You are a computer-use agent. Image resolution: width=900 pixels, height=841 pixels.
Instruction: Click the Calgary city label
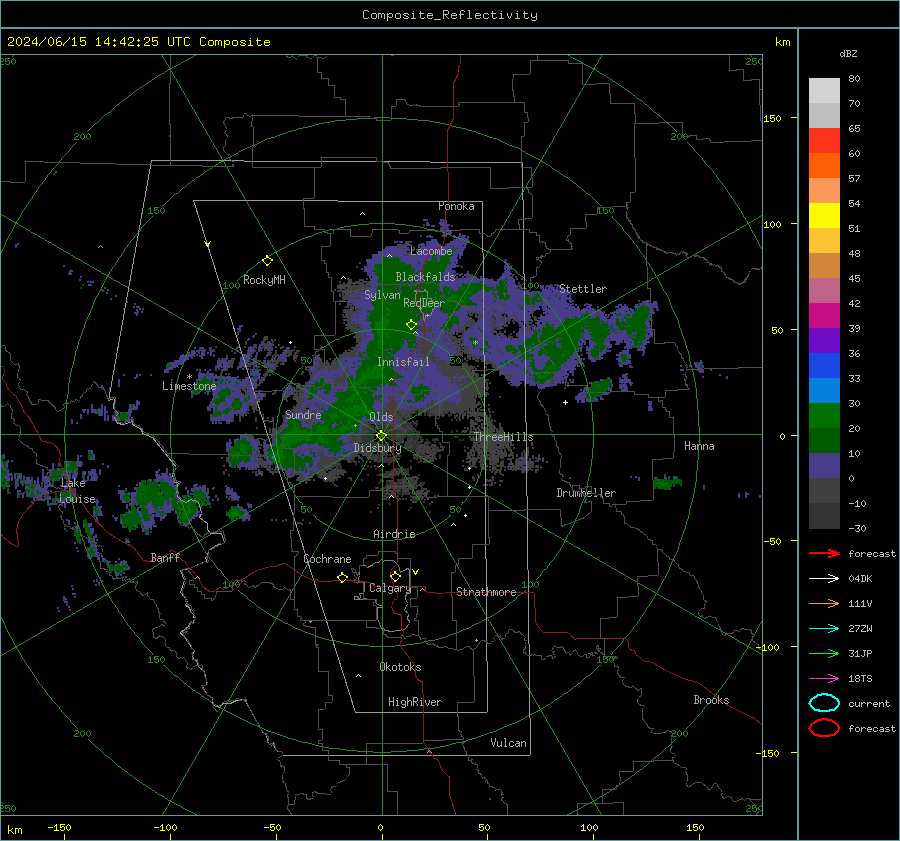(x=390, y=588)
